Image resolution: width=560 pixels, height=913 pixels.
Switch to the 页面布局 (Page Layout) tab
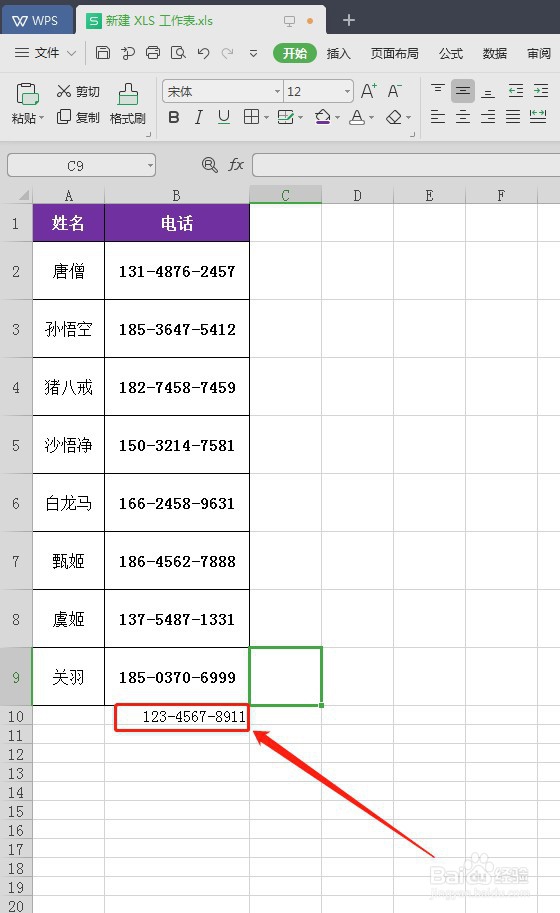(394, 54)
